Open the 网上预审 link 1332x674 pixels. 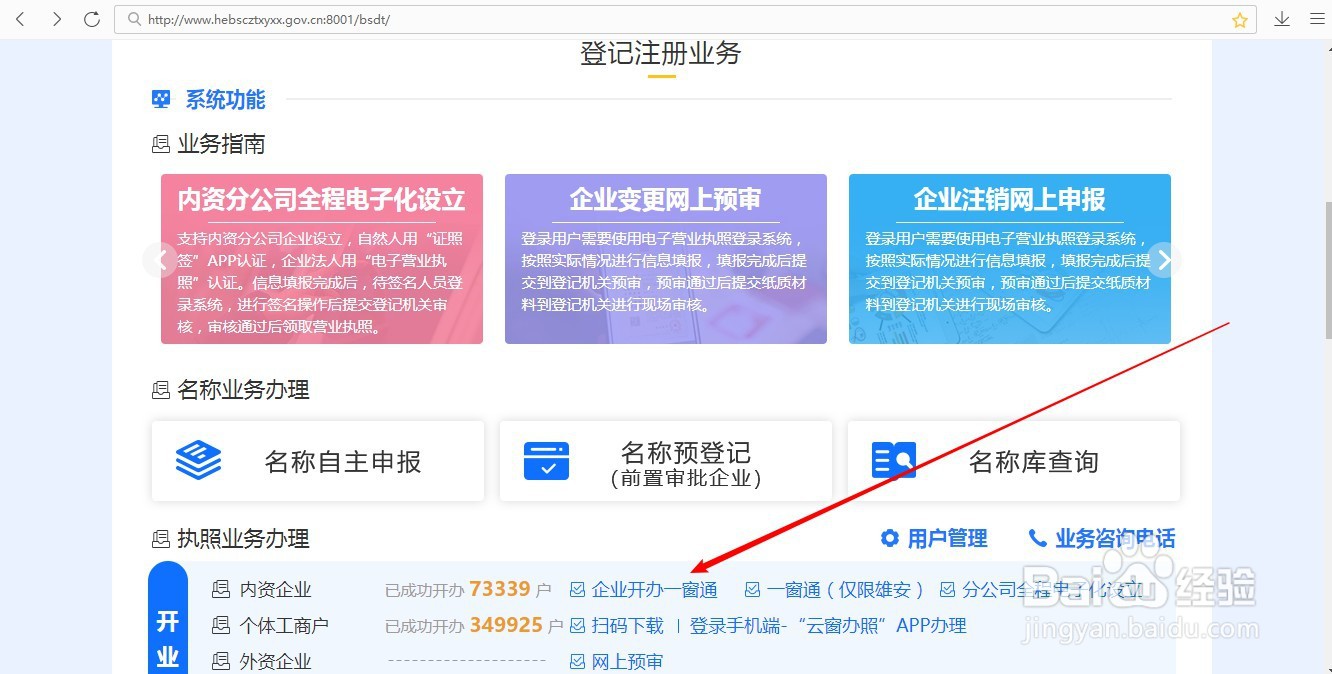pyautogui.click(x=627, y=660)
